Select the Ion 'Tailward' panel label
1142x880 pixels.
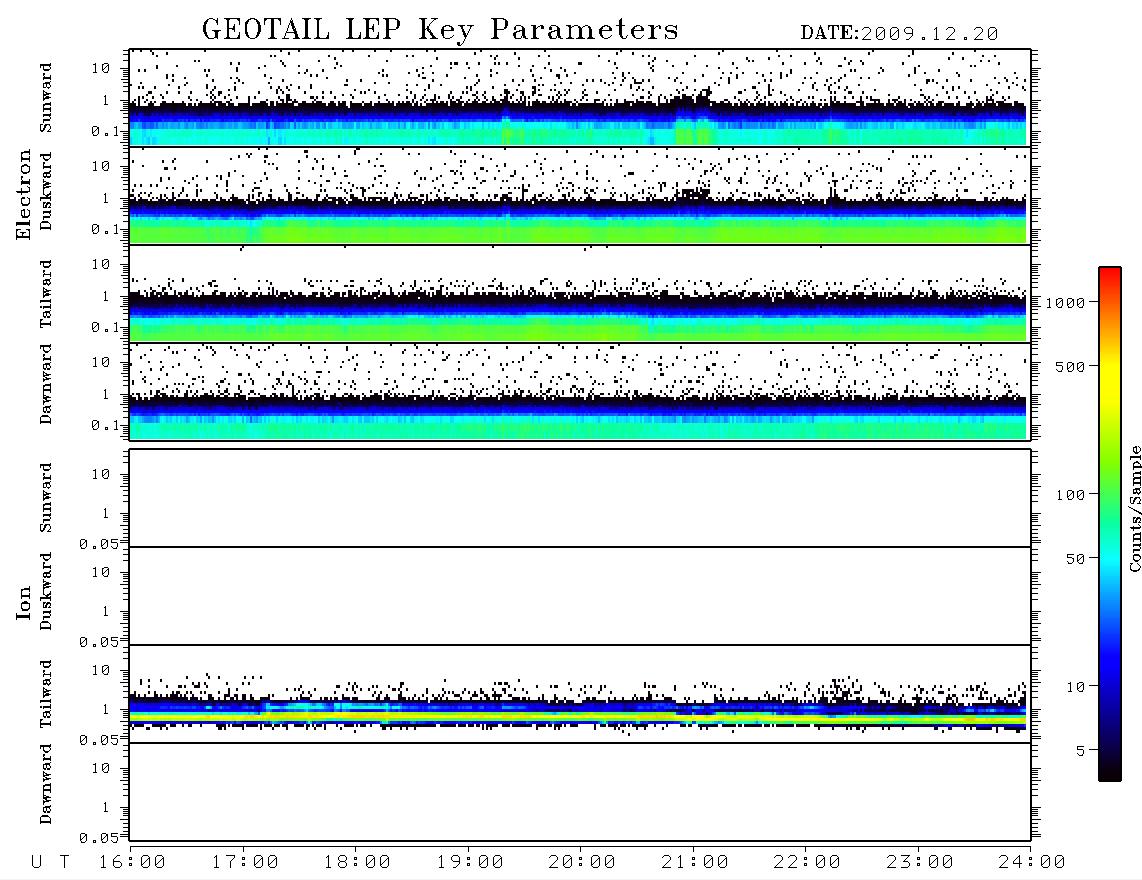46,694
